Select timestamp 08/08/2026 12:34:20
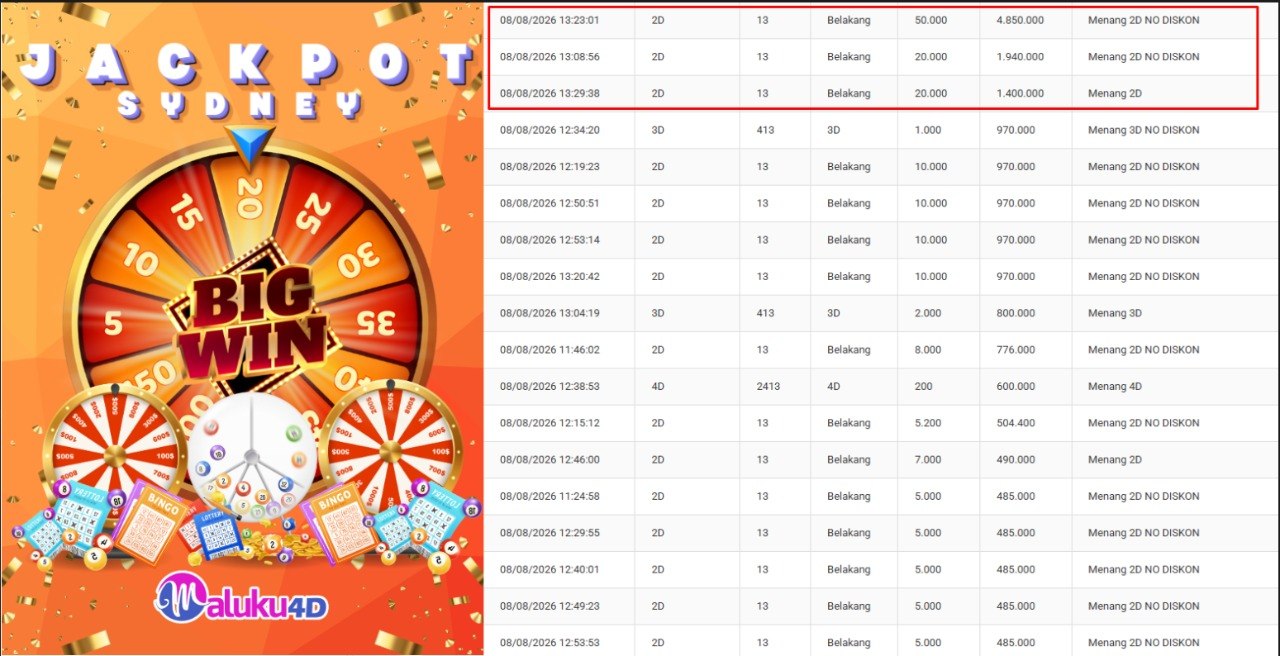The image size is (1280, 656). (549, 130)
